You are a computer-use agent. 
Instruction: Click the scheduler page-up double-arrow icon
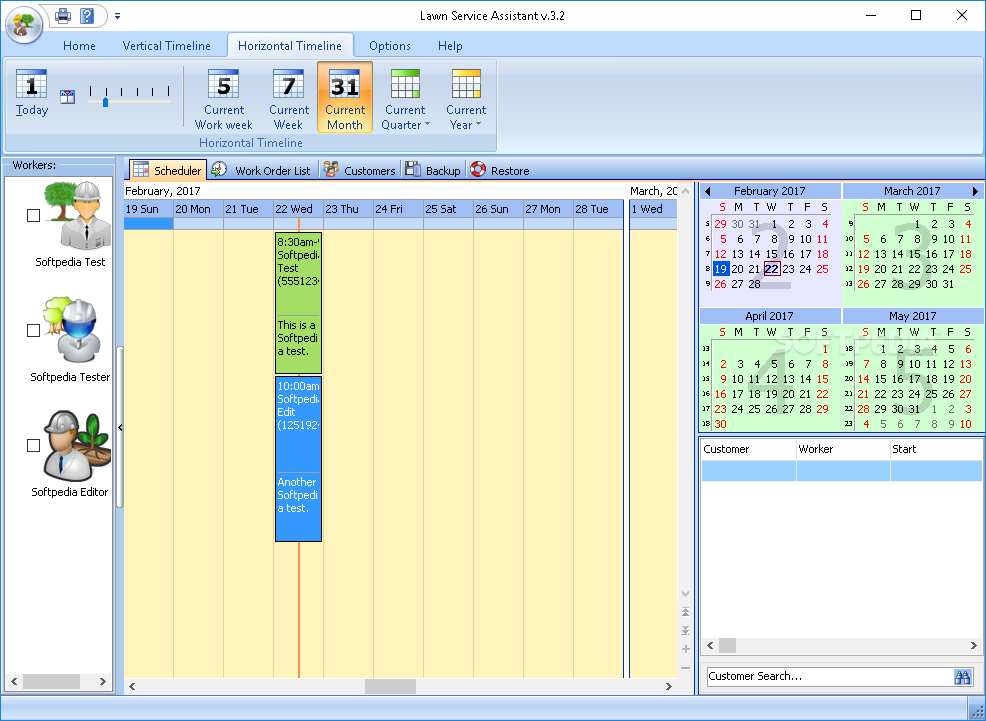tap(685, 612)
